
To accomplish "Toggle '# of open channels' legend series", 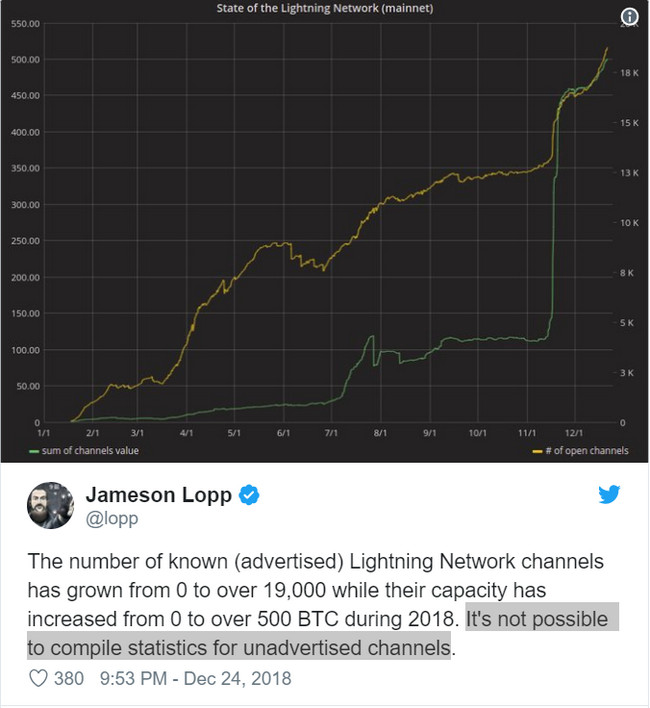I will [586, 451].
